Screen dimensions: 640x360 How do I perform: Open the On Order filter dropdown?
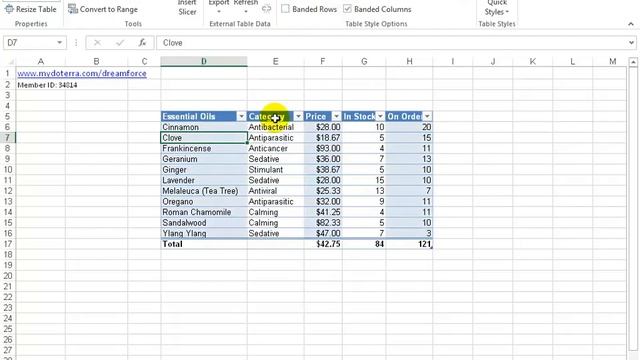click(x=427, y=116)
